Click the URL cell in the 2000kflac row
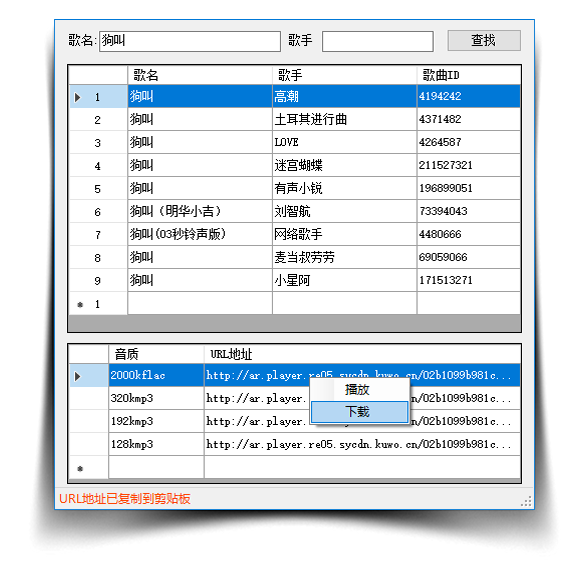The image size is (583, 573). (362, 376)
